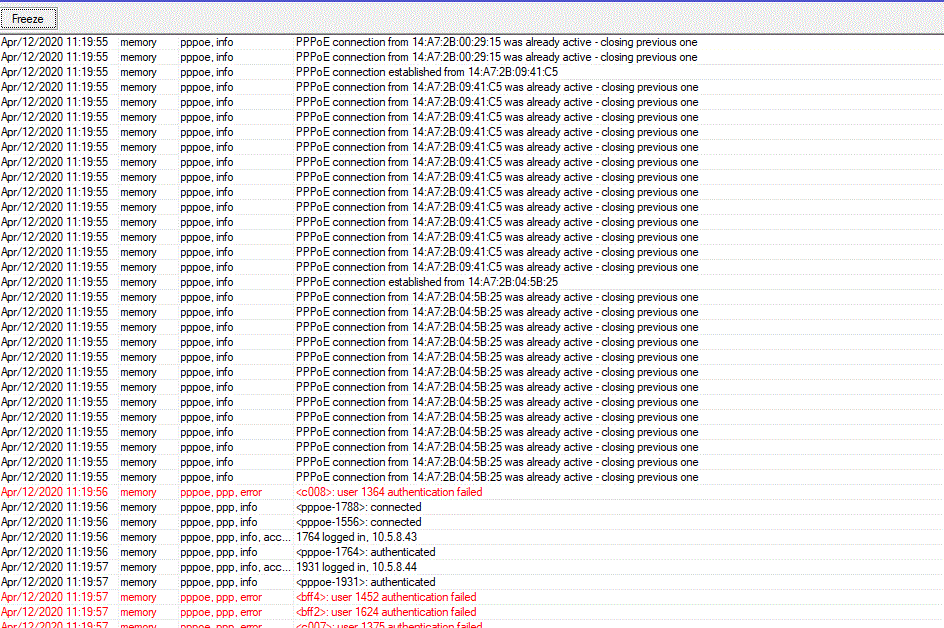Click topics cell of the '1764 logged in' row
Image resolution: width=944 pixels, height=628 pixels.
coord(235,537)
